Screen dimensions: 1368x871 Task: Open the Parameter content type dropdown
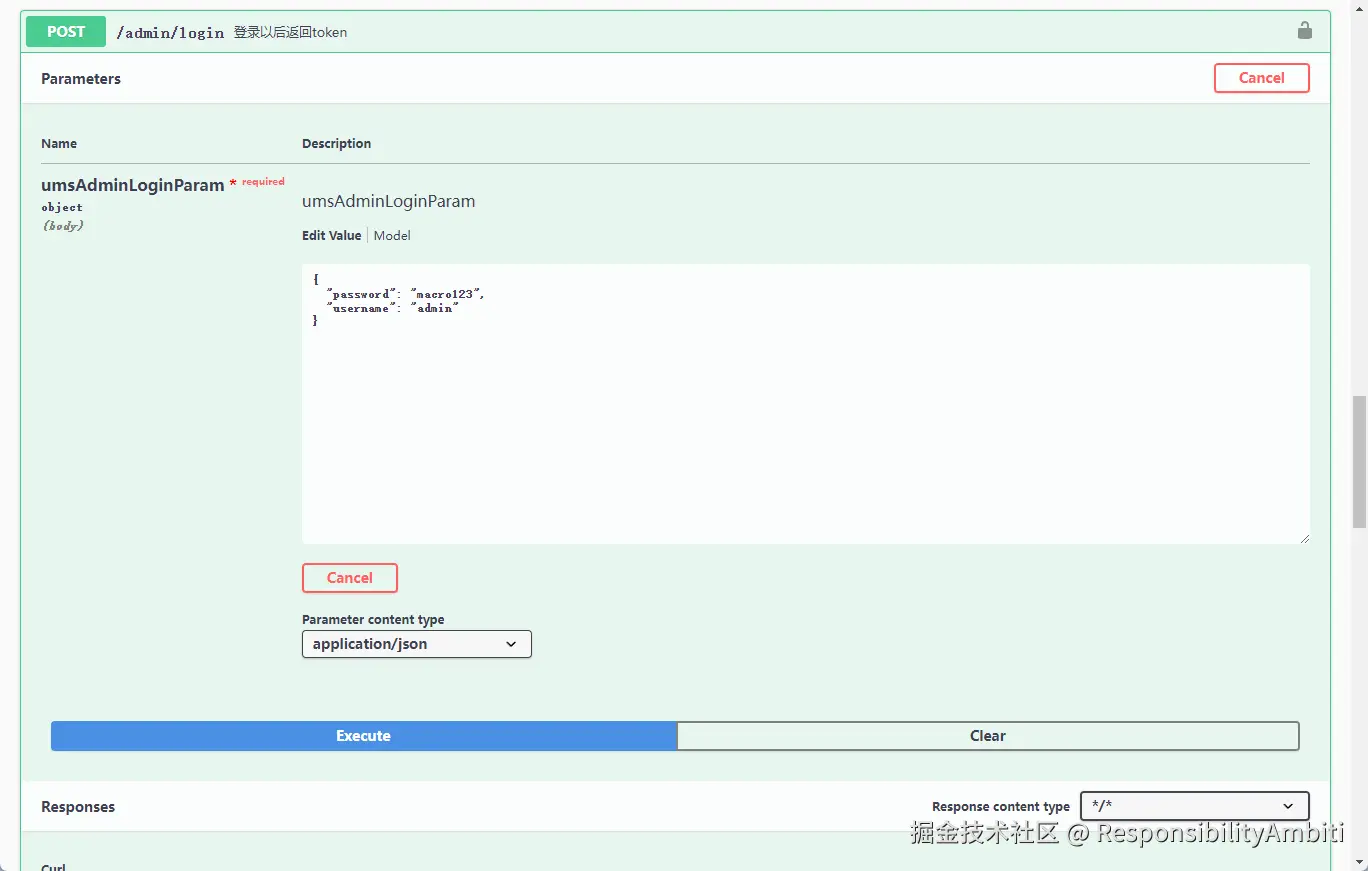pyautogui.click(x=416, y=644)
